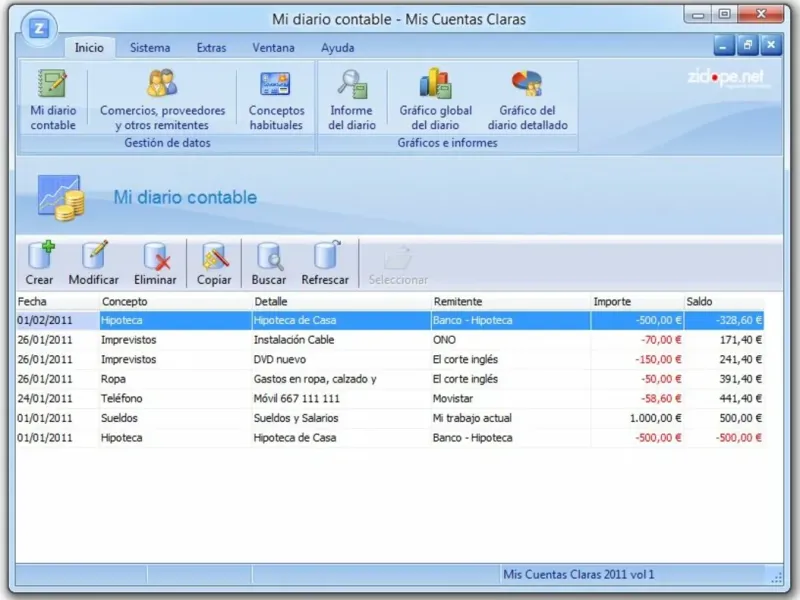Viewport: 800px width, 600px height.
Task: Switch to the Sistema tab
Action: [x=150, y=48]
